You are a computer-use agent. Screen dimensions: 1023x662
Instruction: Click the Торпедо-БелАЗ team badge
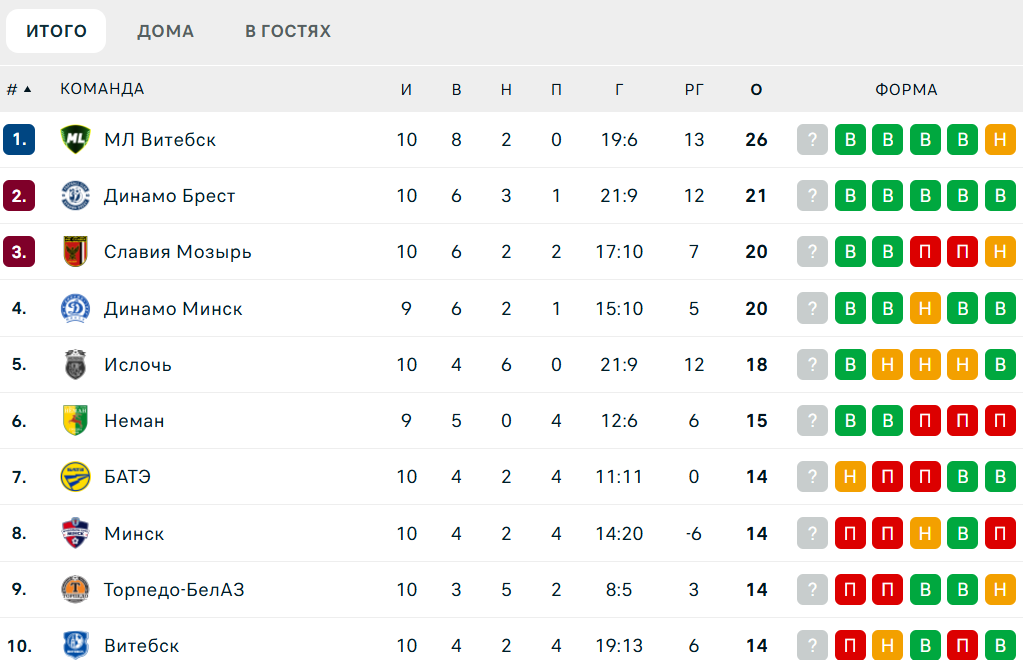[75, 590]
